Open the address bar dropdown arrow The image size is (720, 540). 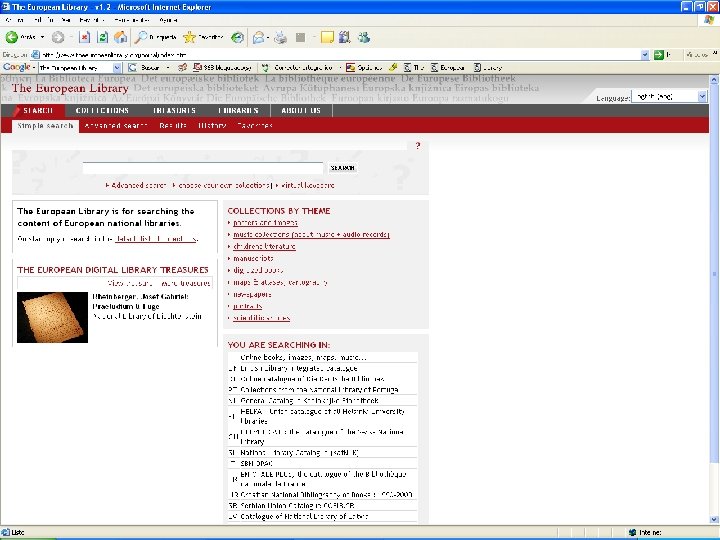point(645,55)
